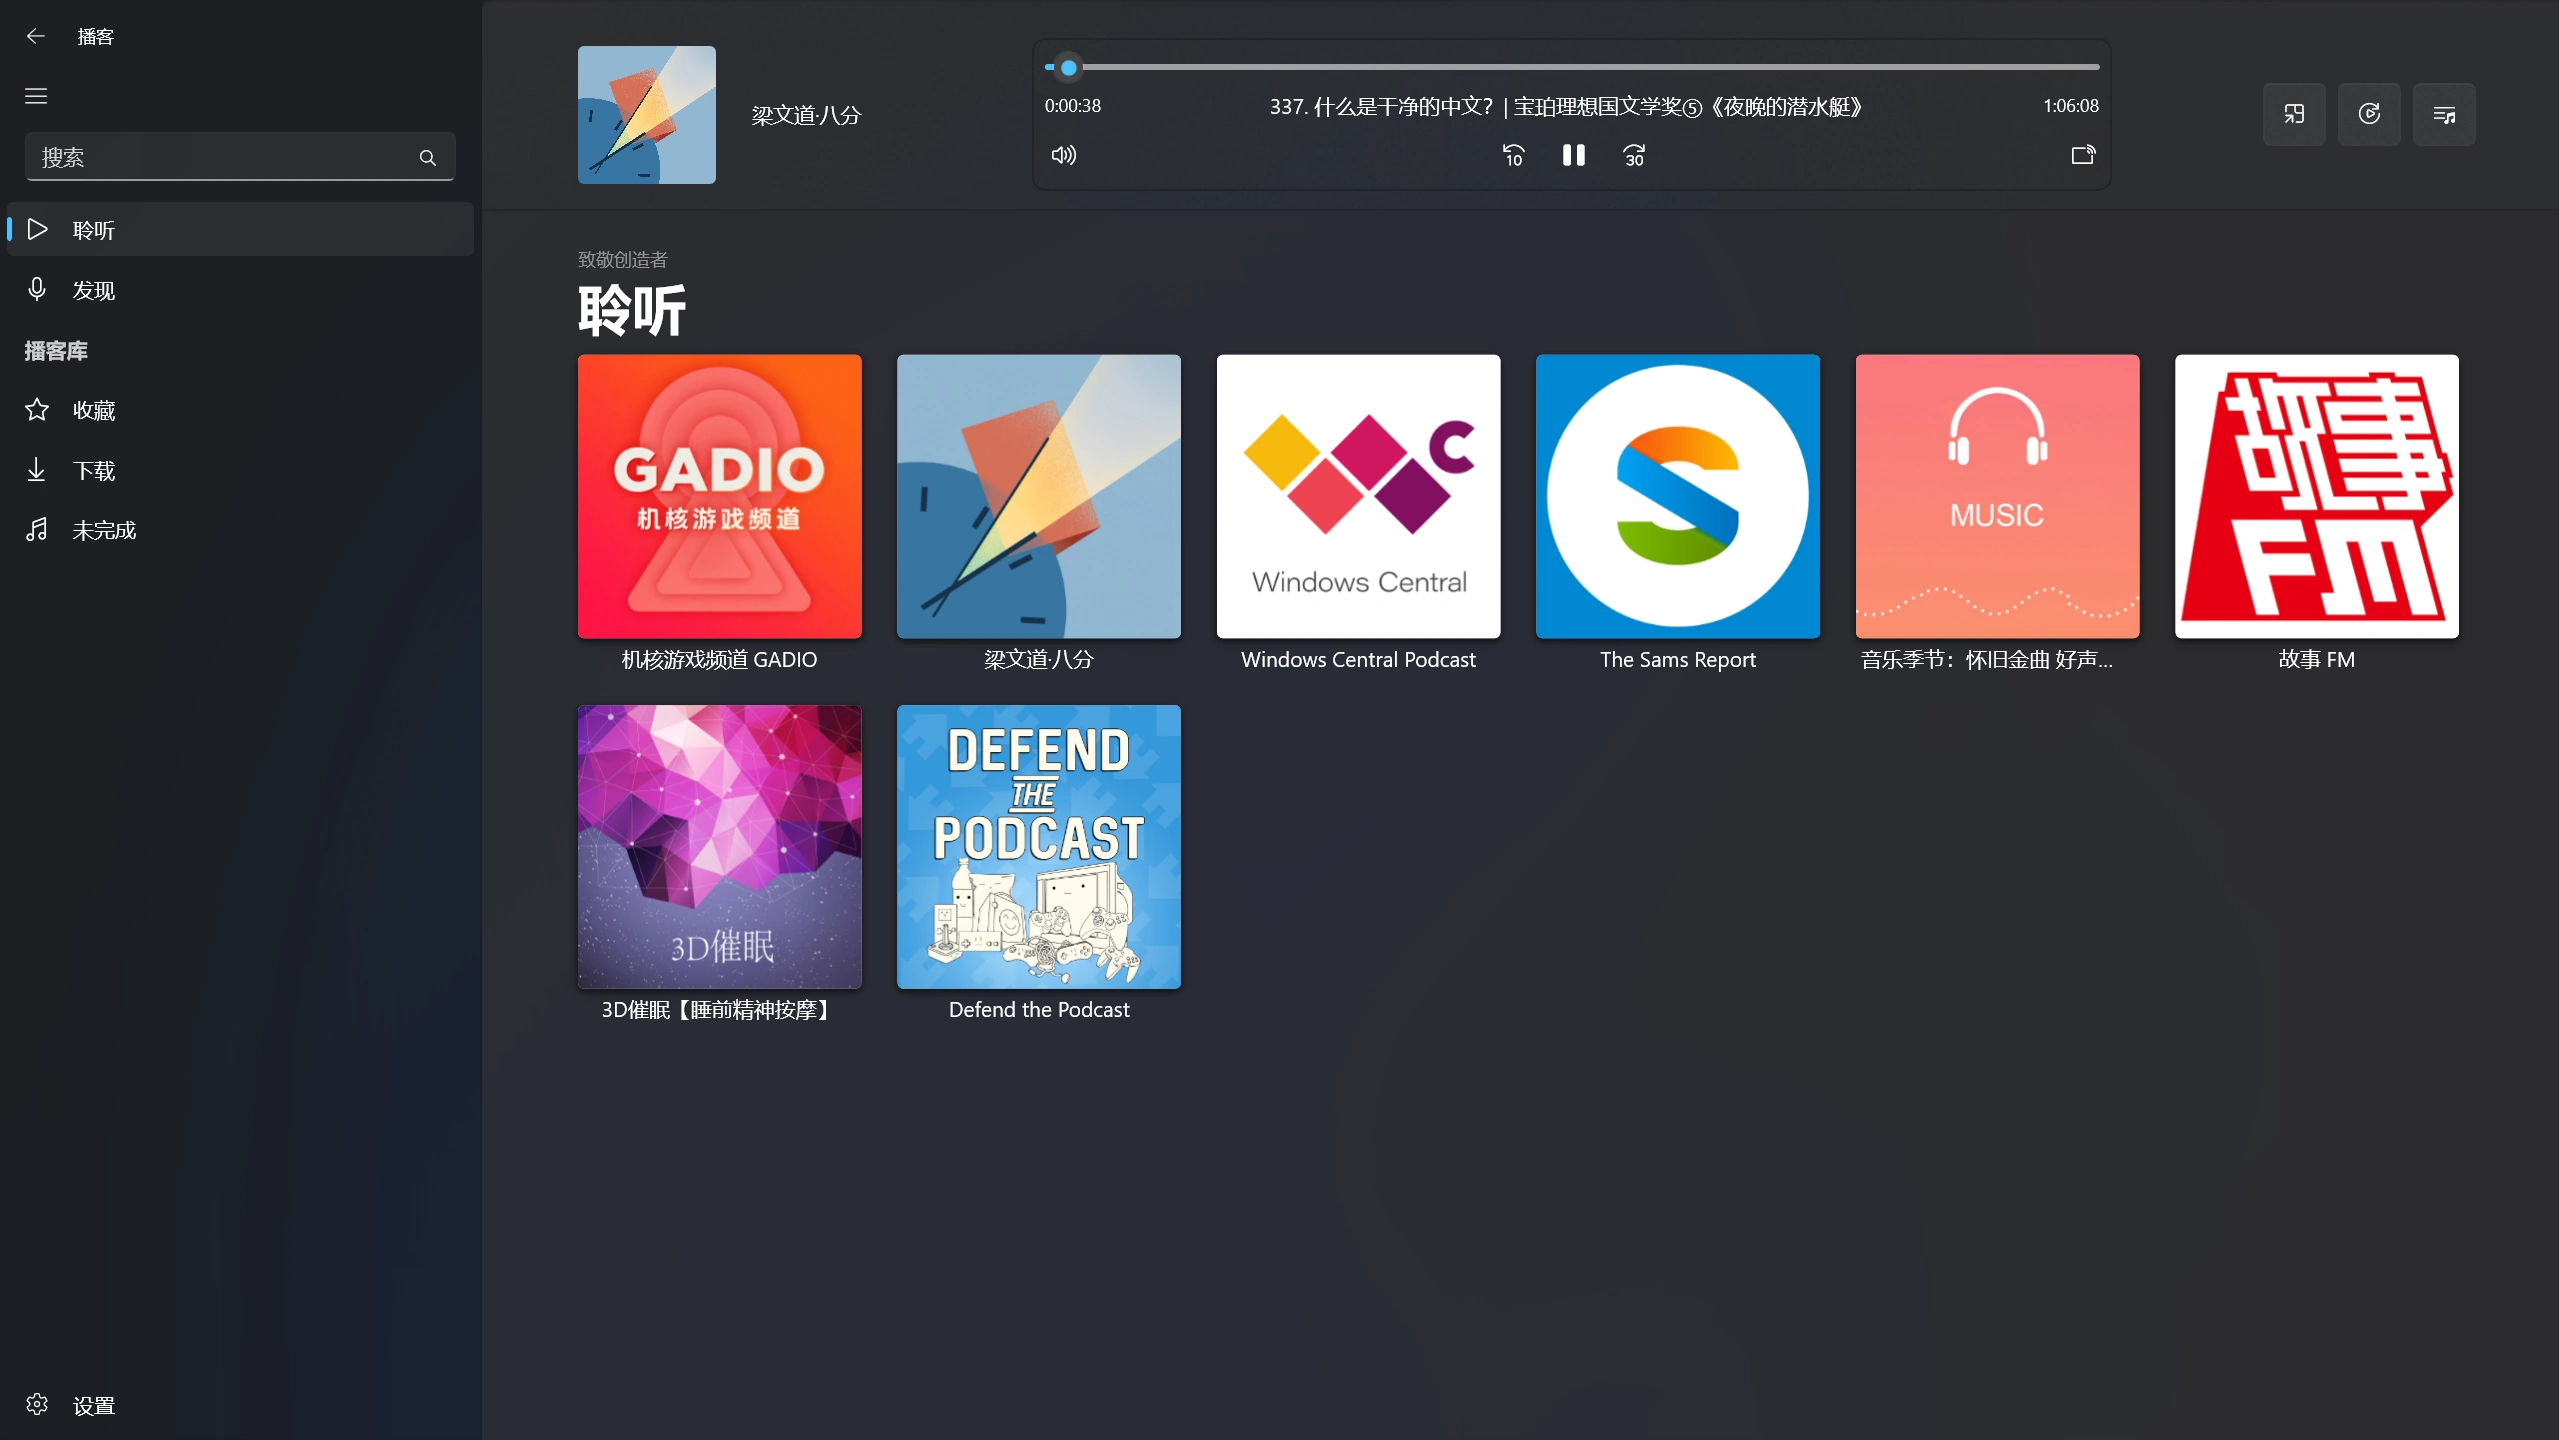Click the 播客库 section header
Screen dimensions: 2559x1440
pos(56,350)
